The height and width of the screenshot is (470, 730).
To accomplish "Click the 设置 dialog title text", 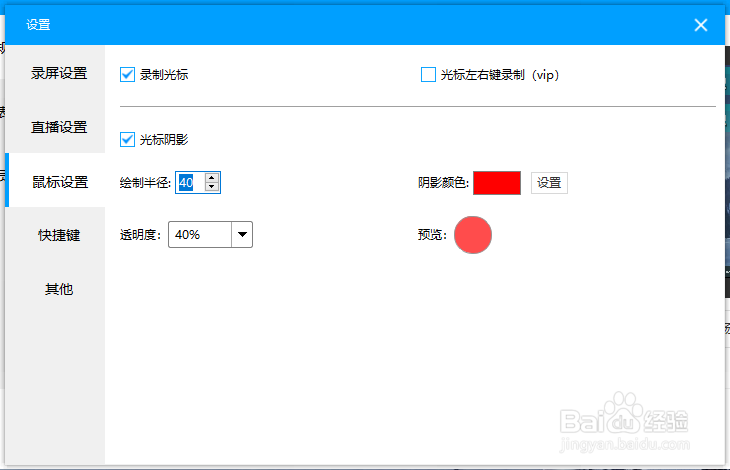I will [38, 25].
